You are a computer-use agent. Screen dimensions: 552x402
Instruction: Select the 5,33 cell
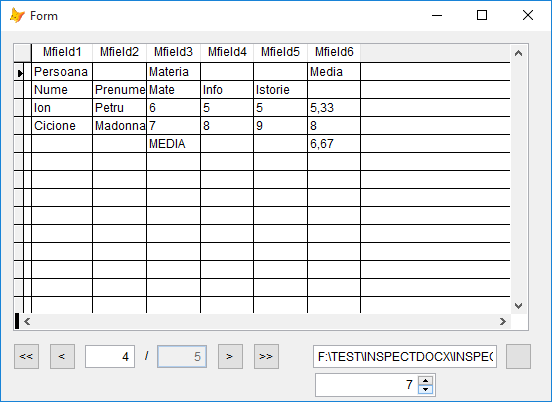334,108
